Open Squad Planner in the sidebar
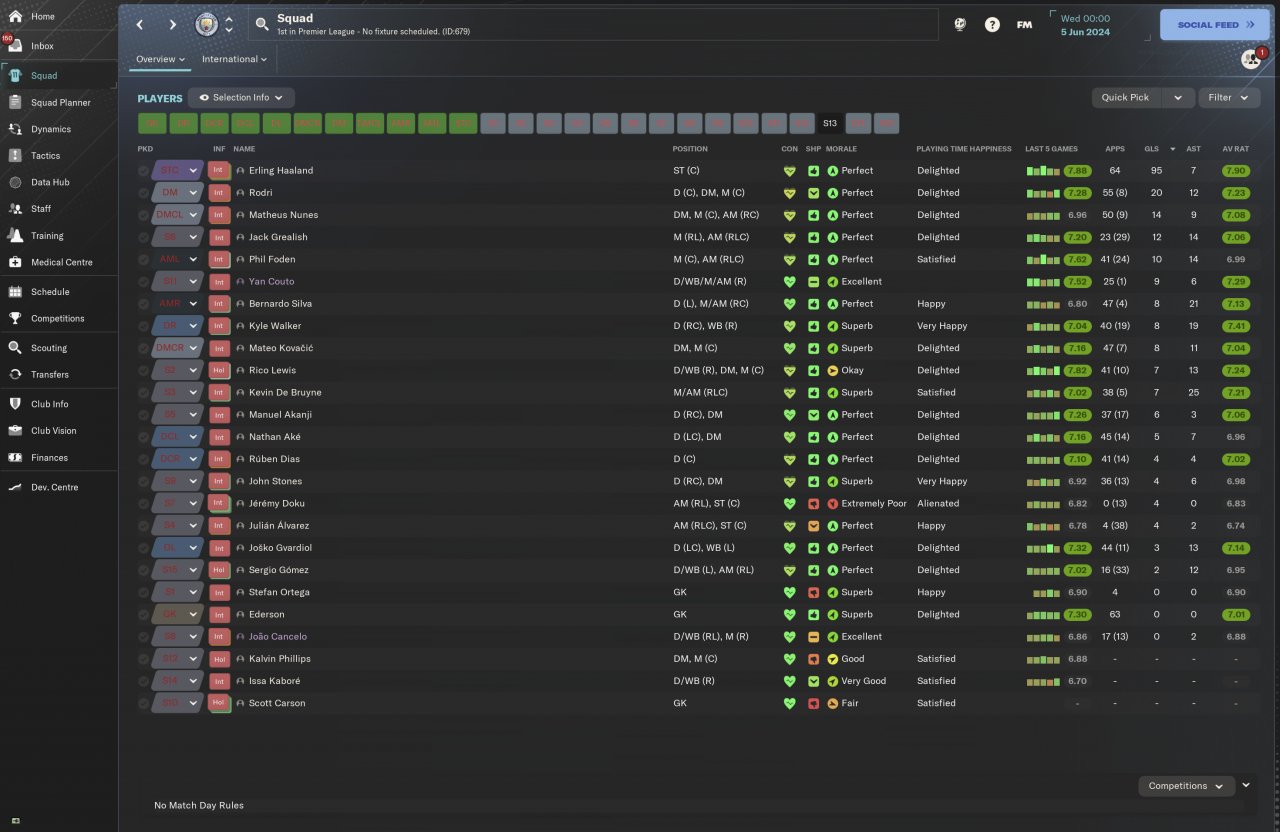Image resolution: width=1280 pixels, height=832 pixels. tap(60, 102)
